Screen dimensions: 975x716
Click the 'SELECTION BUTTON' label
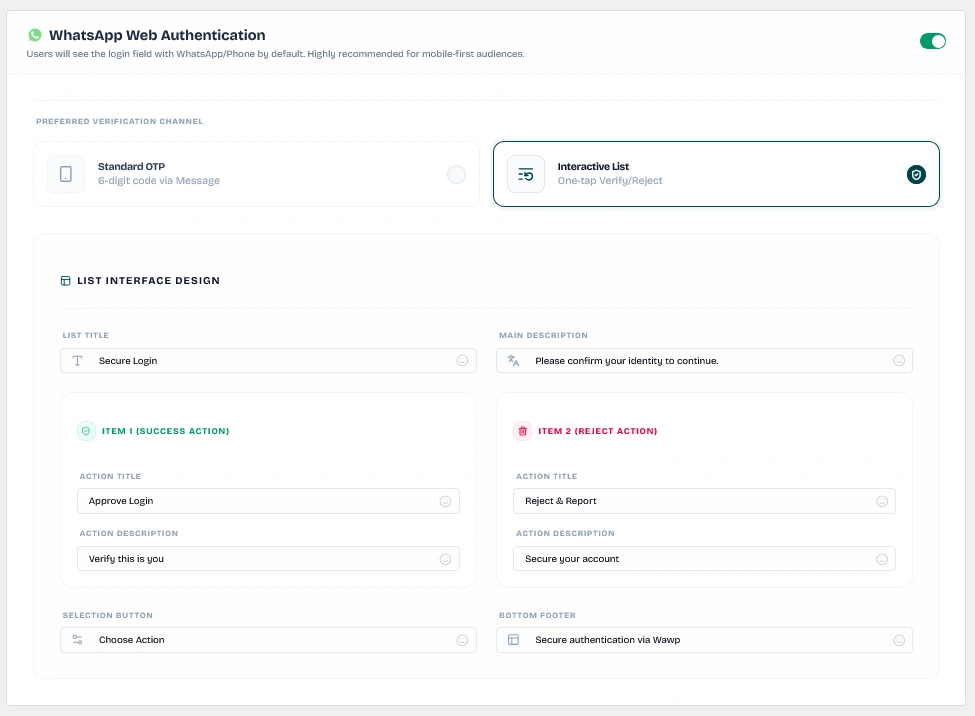(x=108, y=615)
